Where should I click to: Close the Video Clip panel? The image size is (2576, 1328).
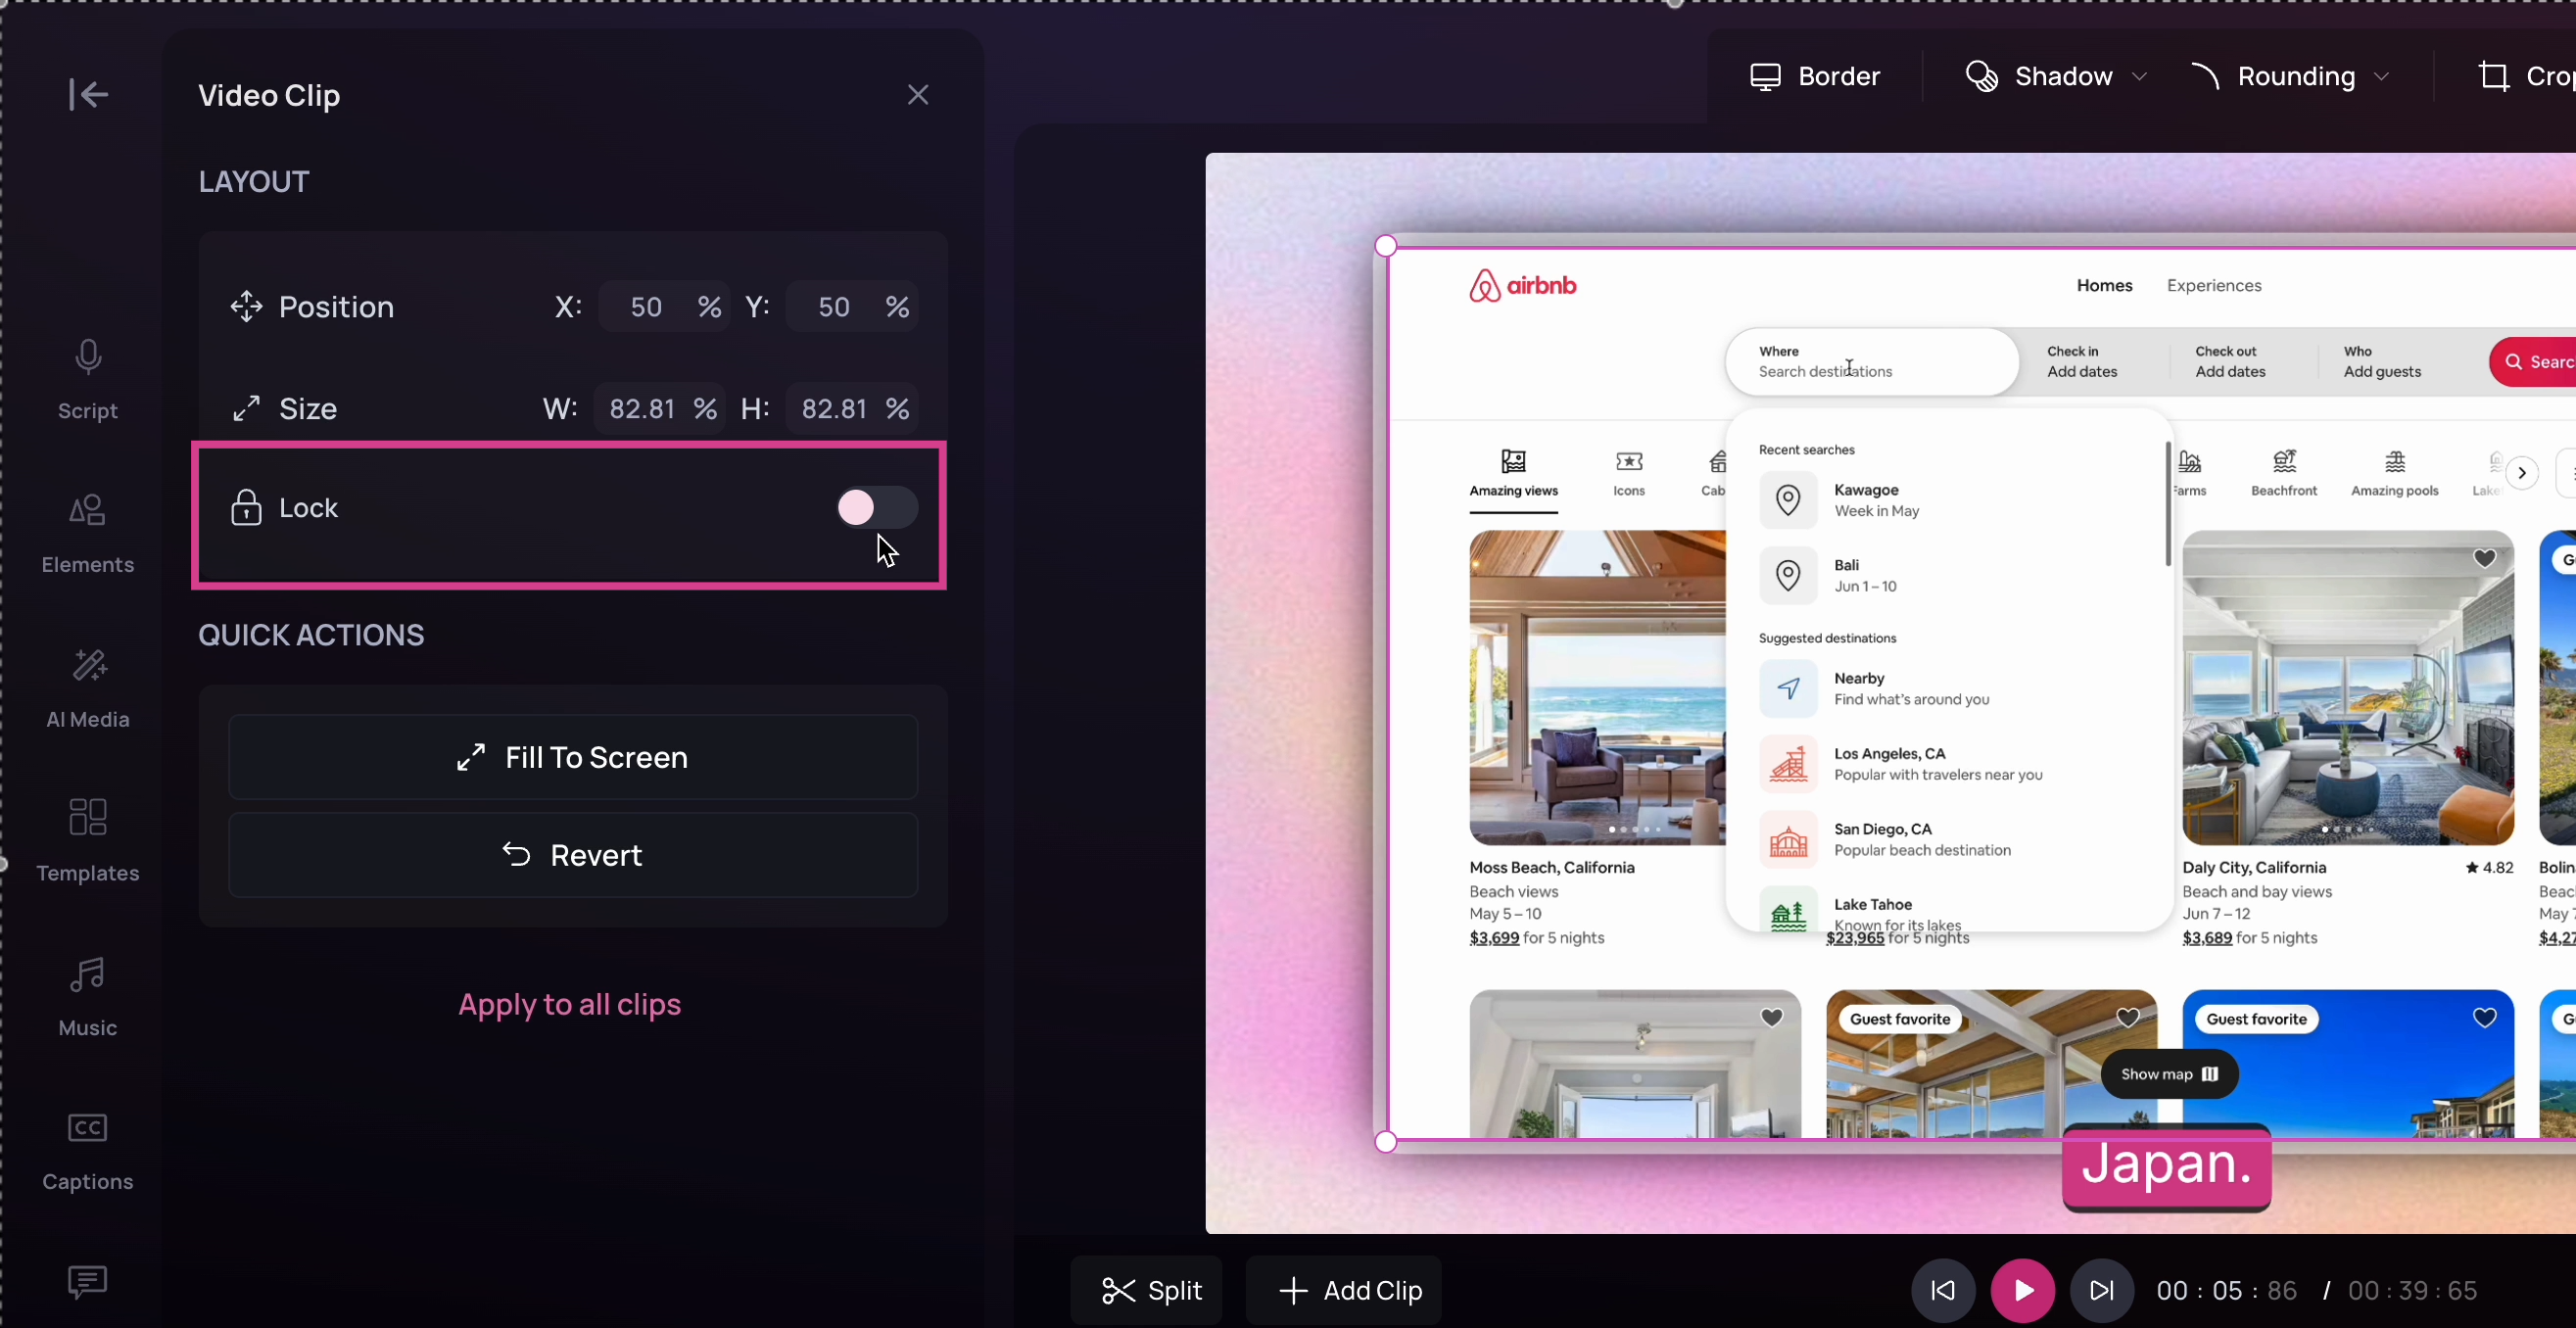point(917,95)
